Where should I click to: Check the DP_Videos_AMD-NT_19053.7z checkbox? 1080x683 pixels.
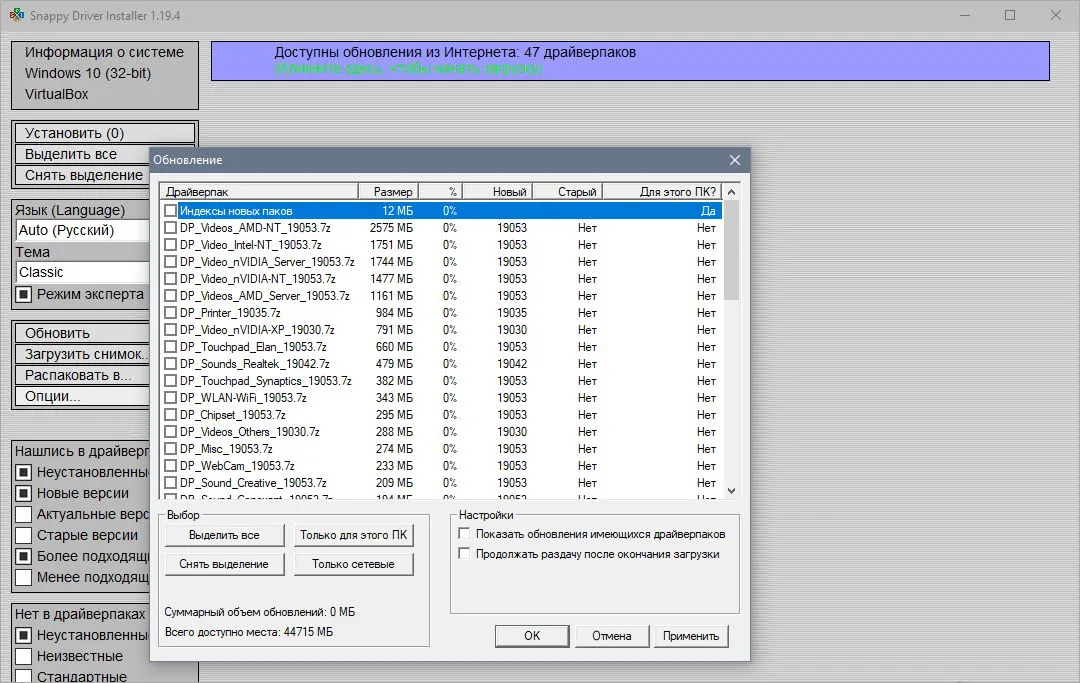tap(170, 227)
